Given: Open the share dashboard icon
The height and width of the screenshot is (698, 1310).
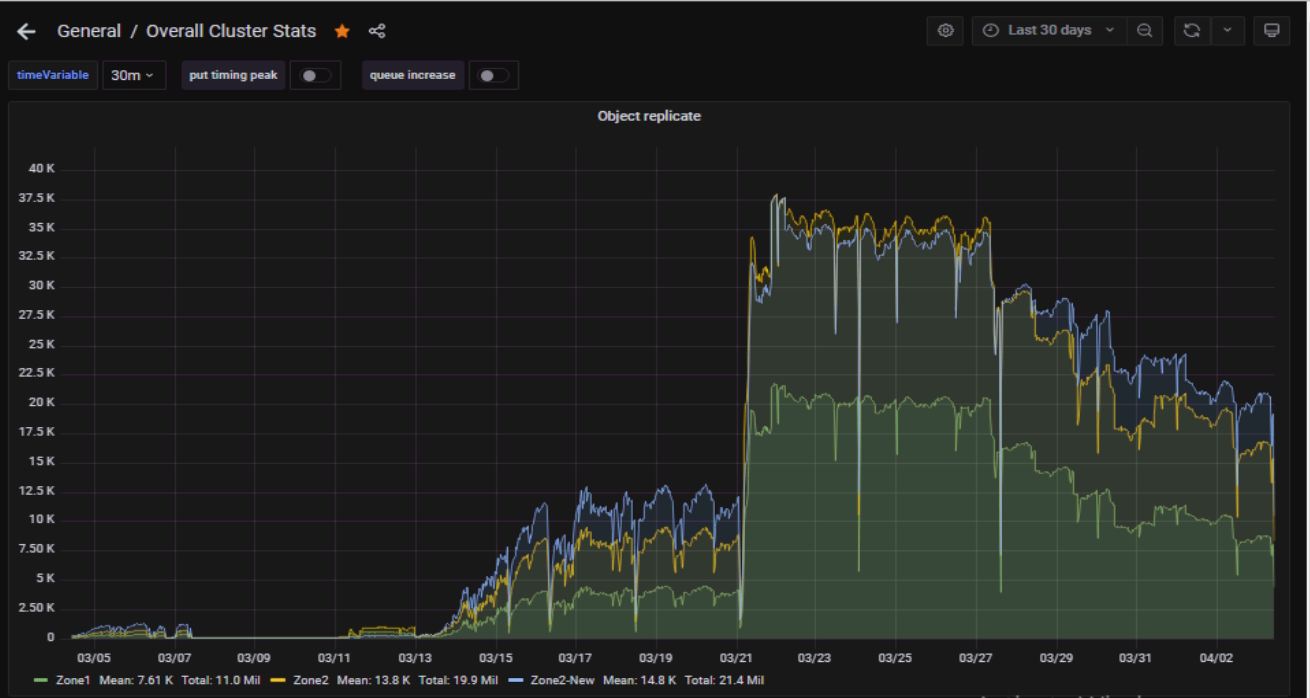Looking at the screenshot, I should click(x=377, y=31).
